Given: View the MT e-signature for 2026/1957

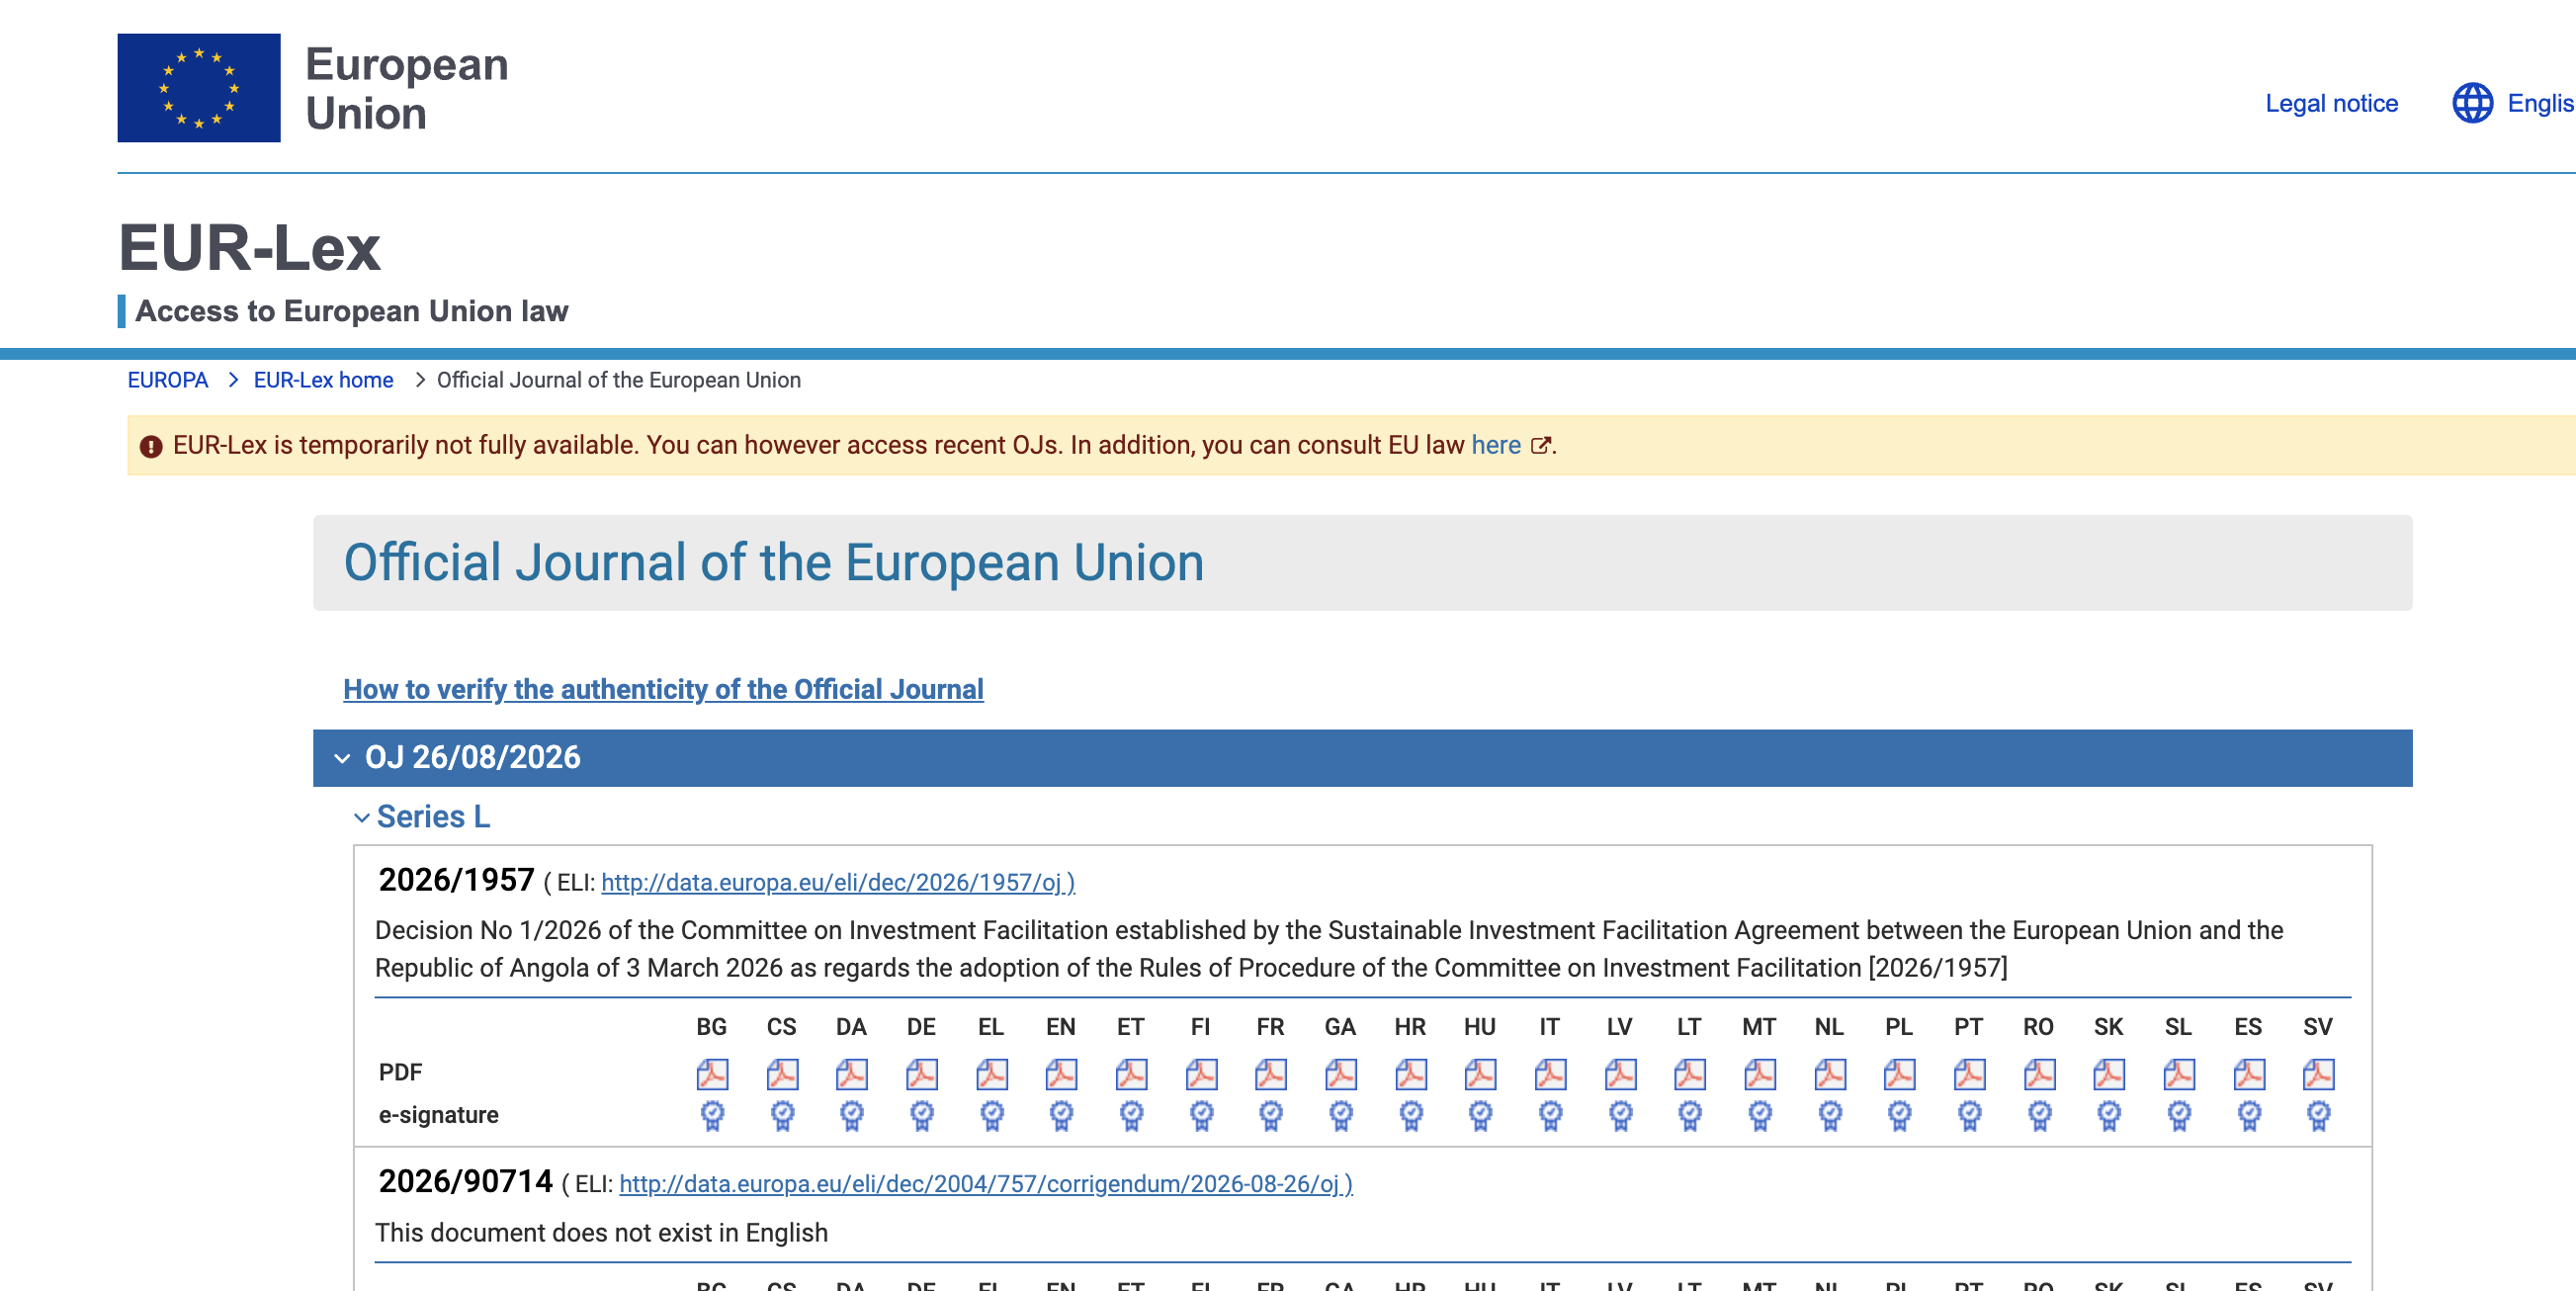Looking at the screenshot, I should (1760, 1115).
